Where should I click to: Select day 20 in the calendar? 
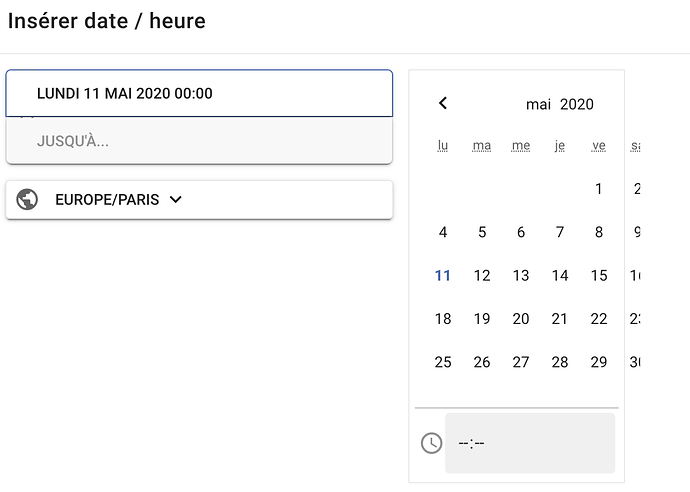[x=521, y=319]
